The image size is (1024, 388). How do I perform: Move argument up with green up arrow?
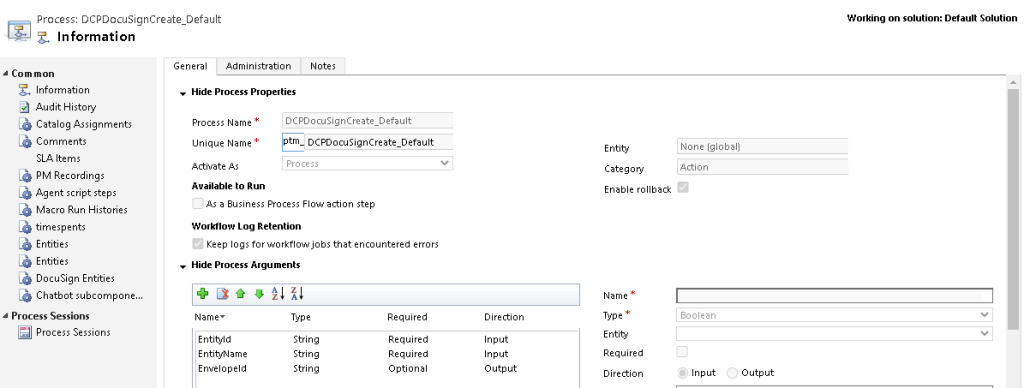tap(240, 294)
